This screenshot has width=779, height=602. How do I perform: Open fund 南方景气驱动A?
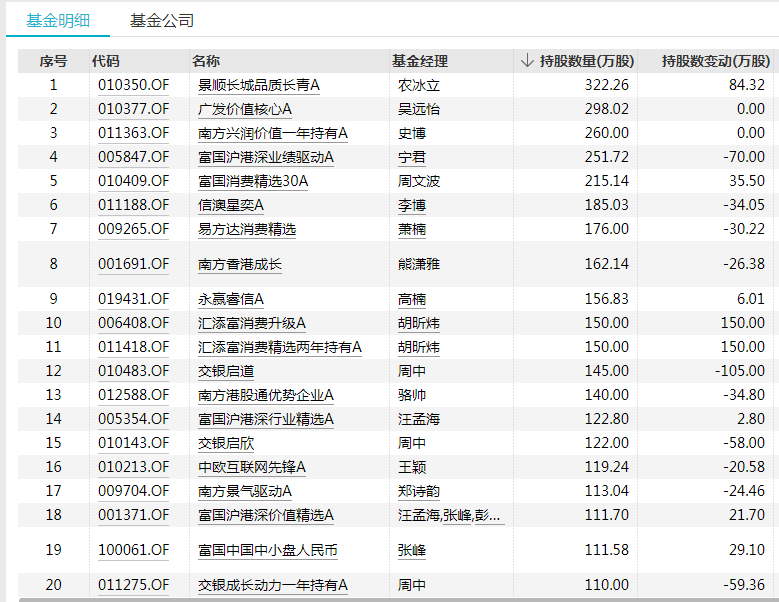tap(244, 491)
